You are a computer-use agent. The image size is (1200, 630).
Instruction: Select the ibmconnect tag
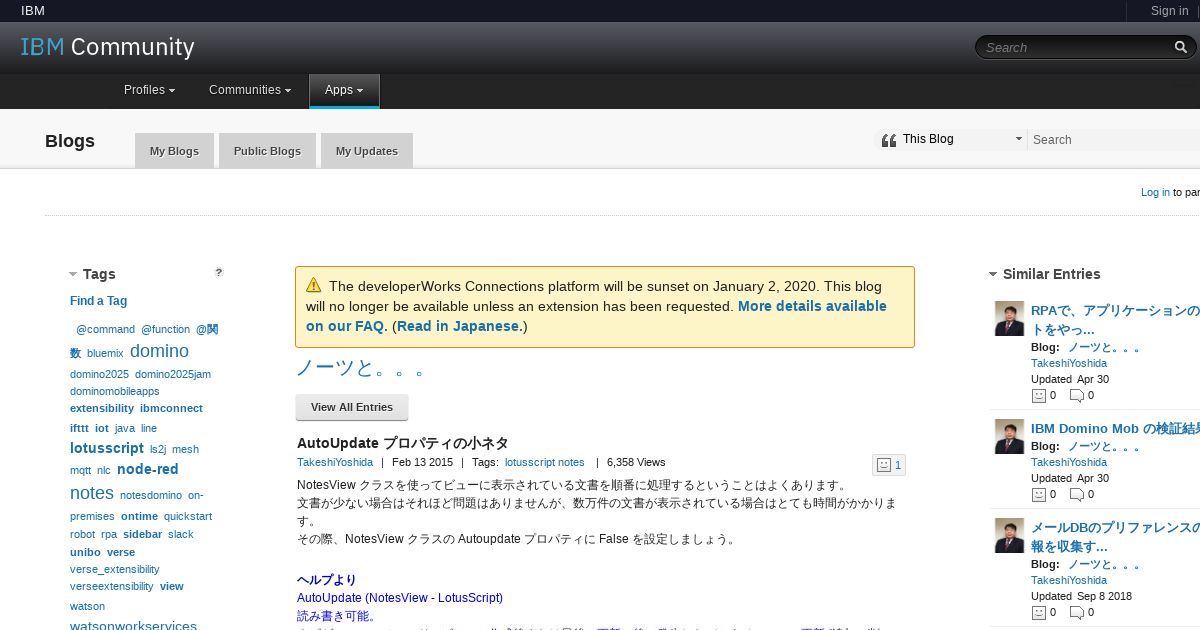(171, 408)
